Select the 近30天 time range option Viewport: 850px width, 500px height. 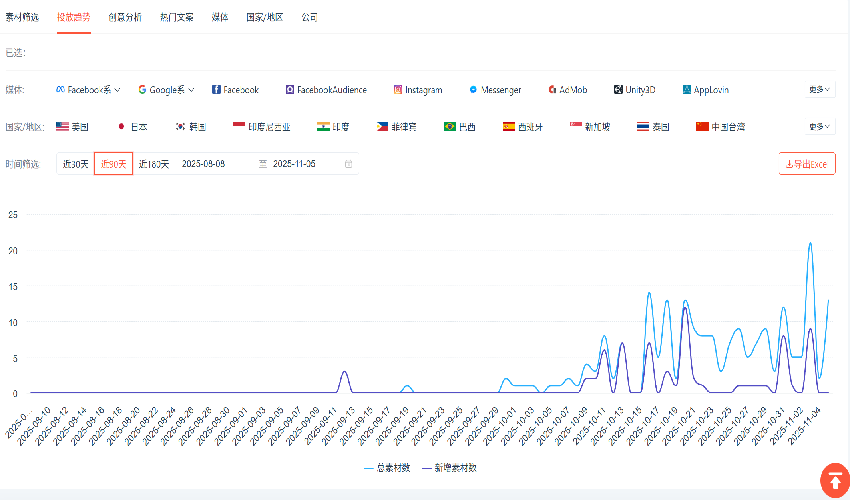[x=75, y=164]
